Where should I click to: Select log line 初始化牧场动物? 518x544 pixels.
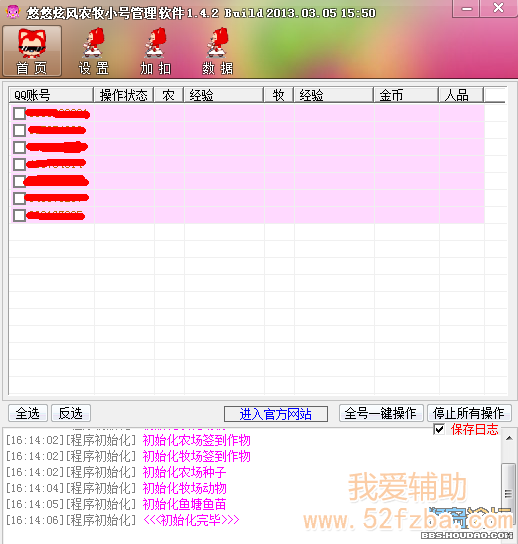point(184,488)
